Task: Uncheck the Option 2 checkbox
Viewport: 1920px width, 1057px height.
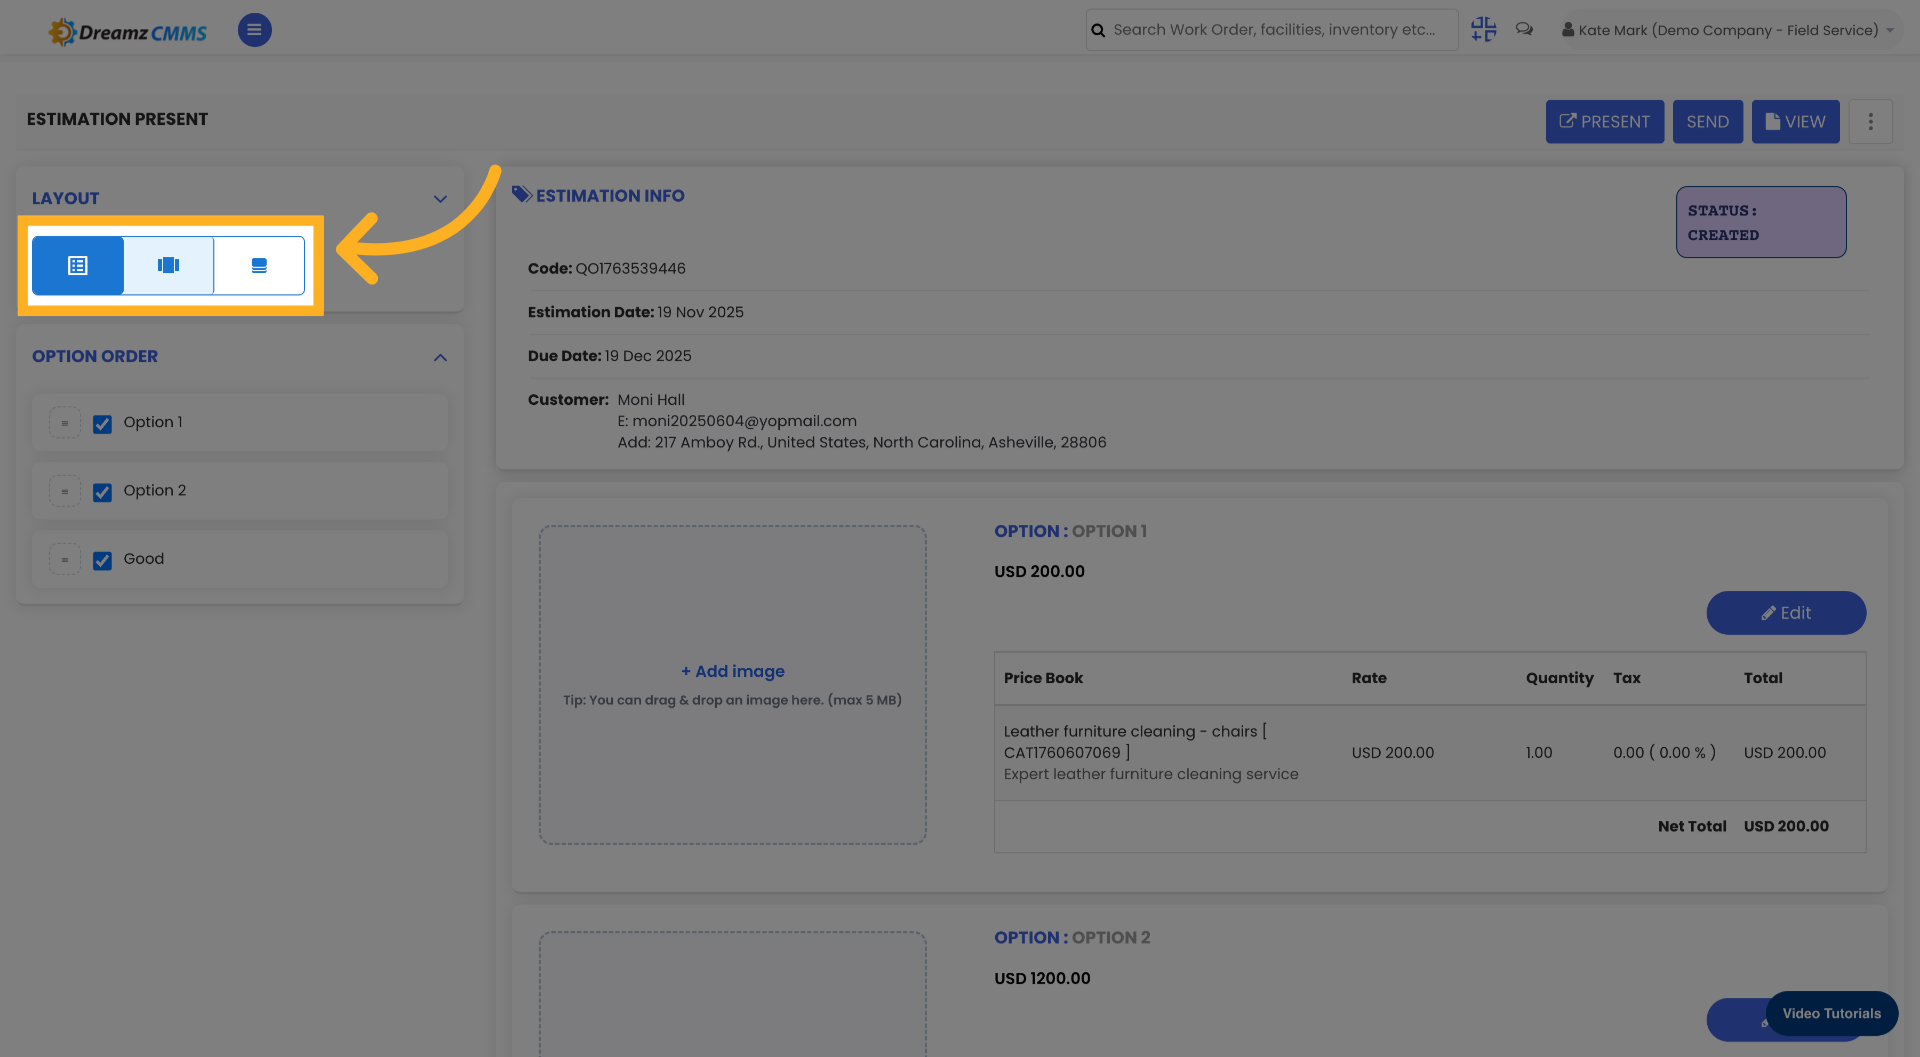Action: click(102, 492)
